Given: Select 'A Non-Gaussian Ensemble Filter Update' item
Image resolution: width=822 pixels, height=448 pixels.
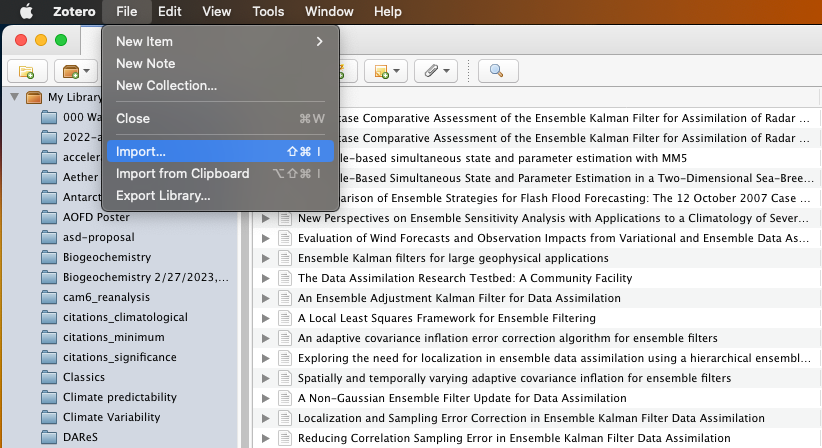Looking at the screenshot, I should [462, 398].
